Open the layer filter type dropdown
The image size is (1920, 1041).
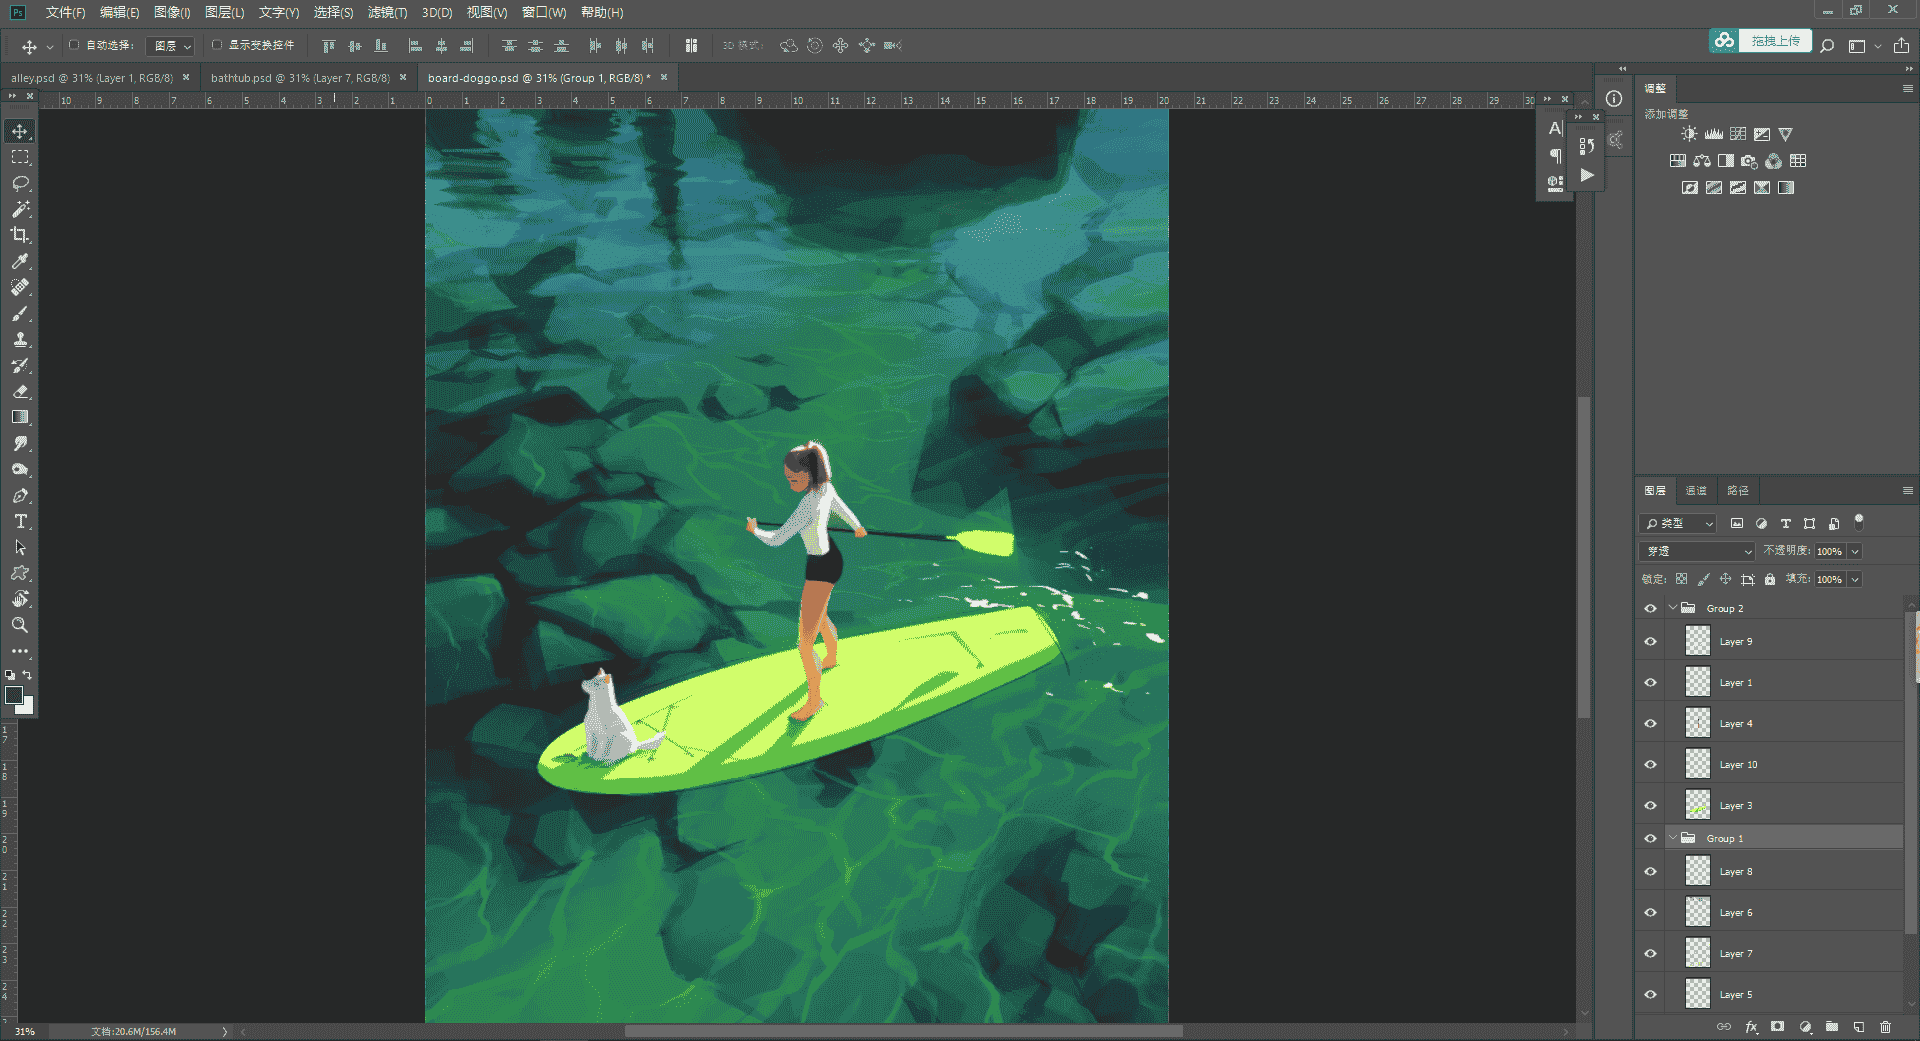(x=1677, y=523)
